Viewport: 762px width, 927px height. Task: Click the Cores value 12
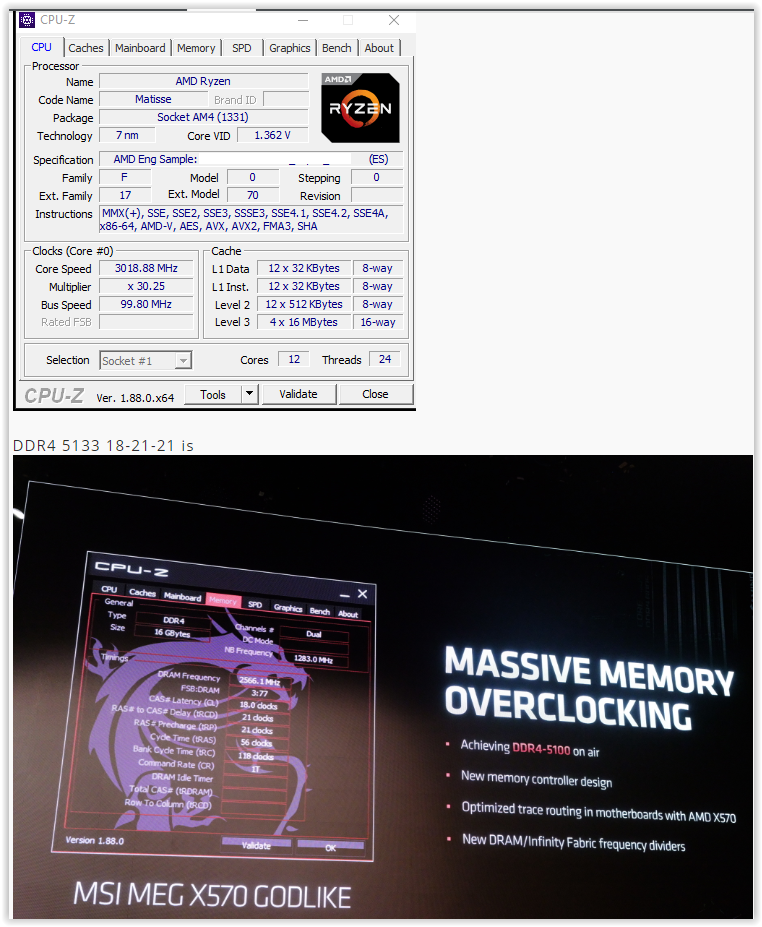294,359
